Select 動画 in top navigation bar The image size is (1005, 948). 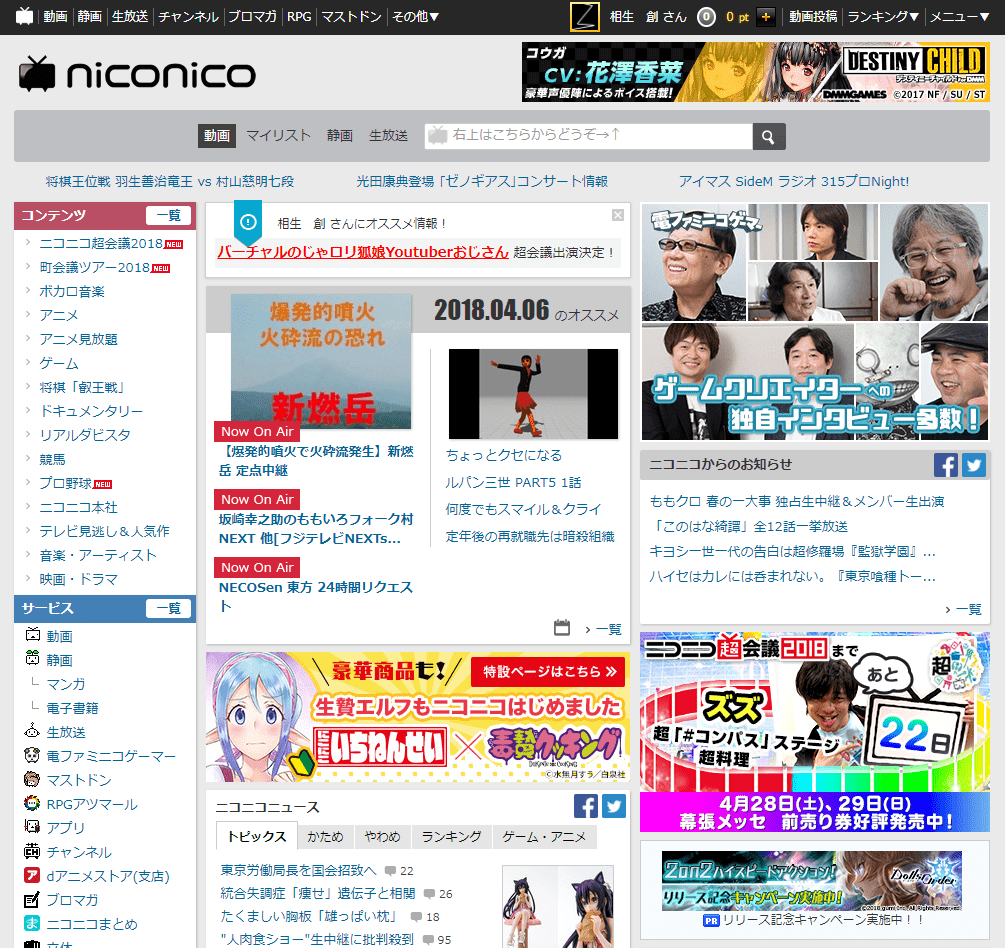coord(55,17)
